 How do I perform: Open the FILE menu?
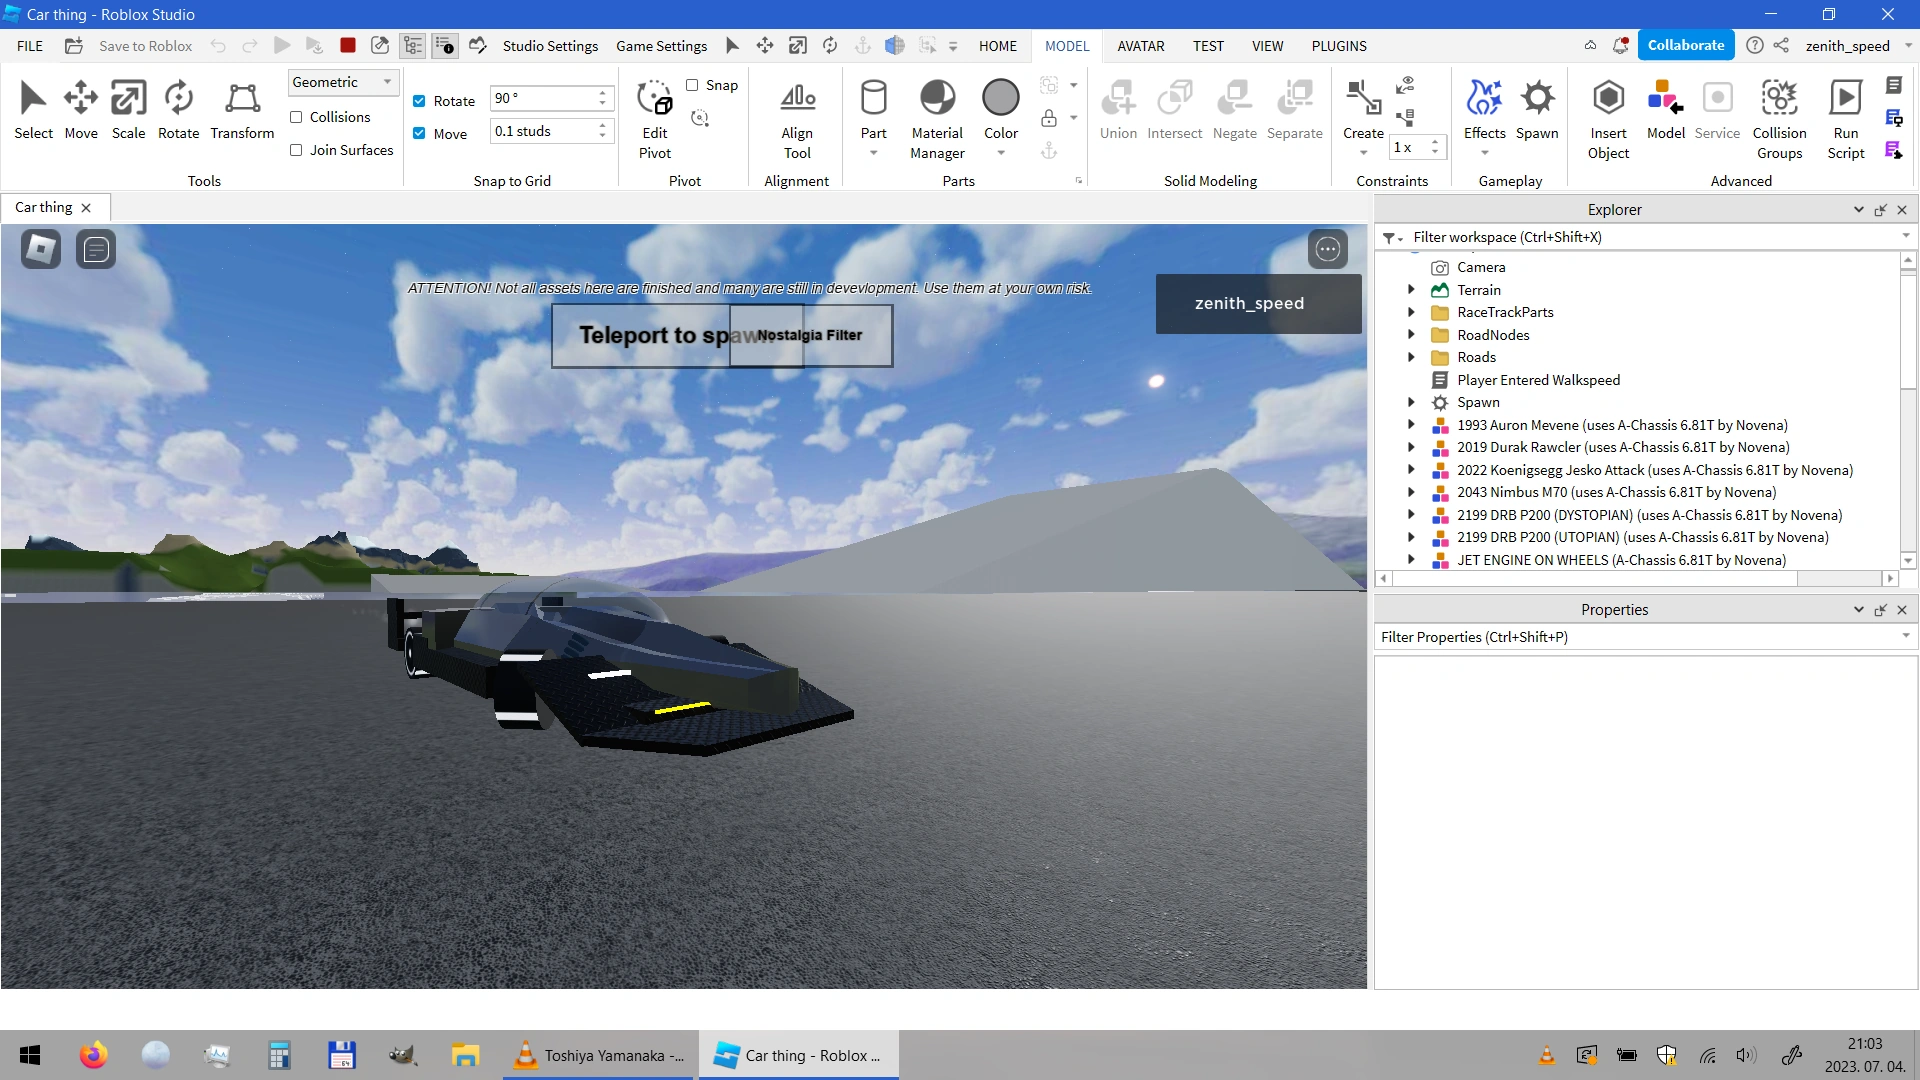point(30,46)
